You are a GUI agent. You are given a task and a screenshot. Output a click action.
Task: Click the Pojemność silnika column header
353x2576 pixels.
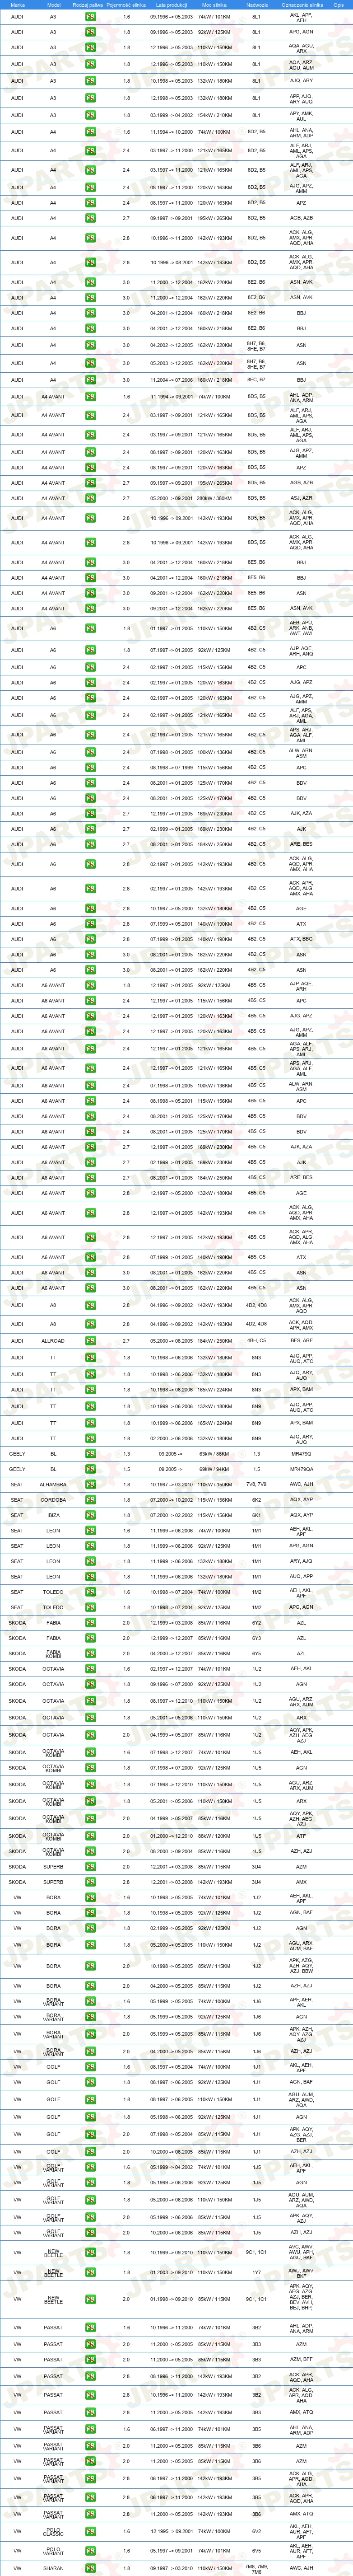[x=126, y=5]
